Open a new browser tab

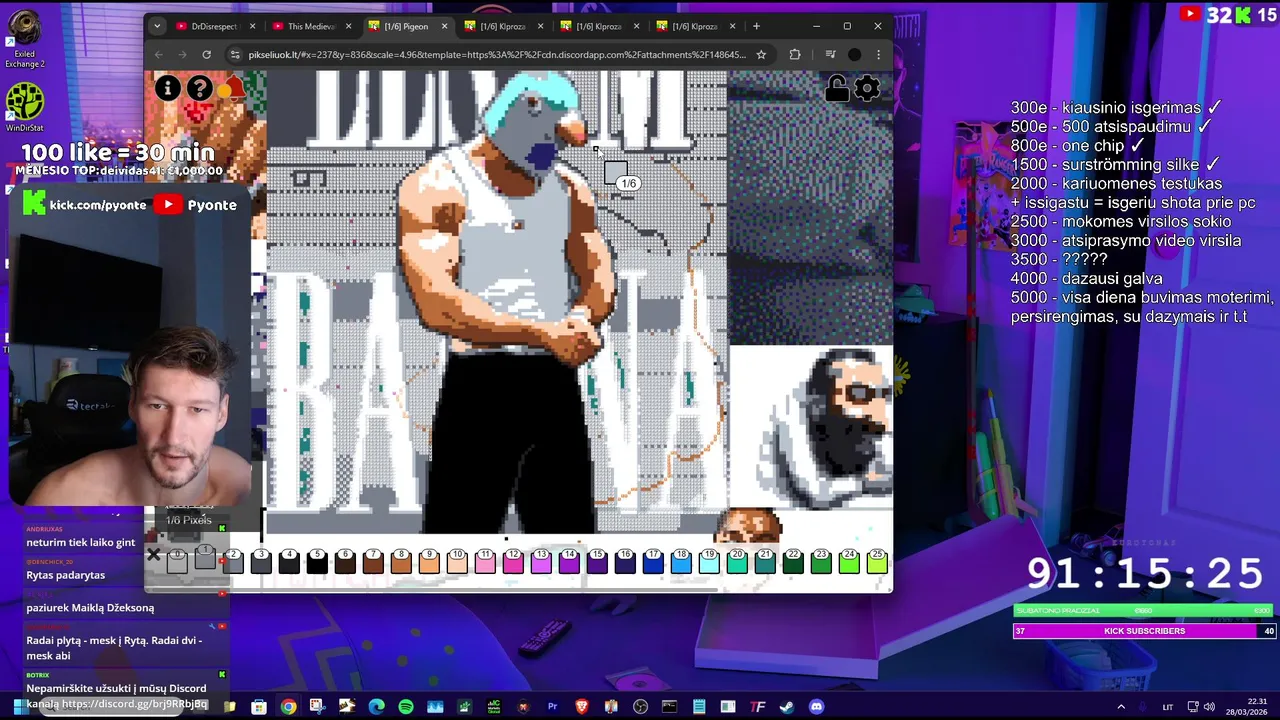756,26
